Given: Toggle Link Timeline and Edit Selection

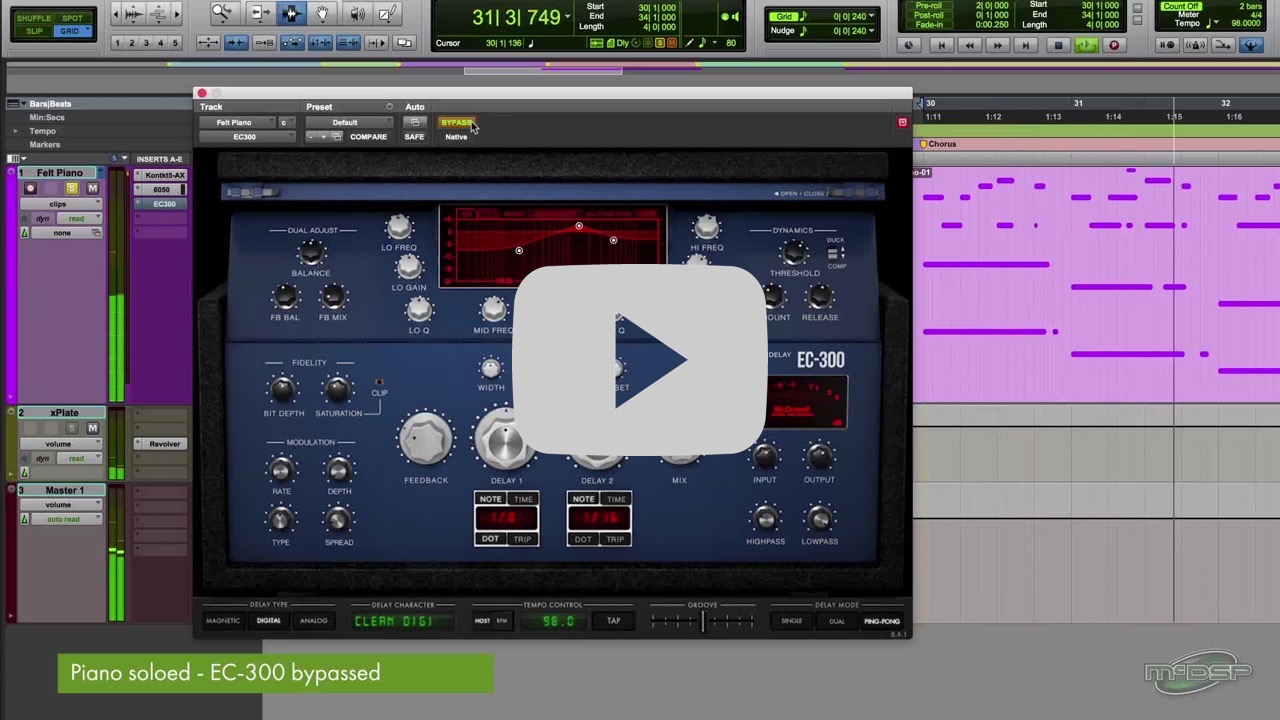Looking at the screenshot, I should point(320,42).
